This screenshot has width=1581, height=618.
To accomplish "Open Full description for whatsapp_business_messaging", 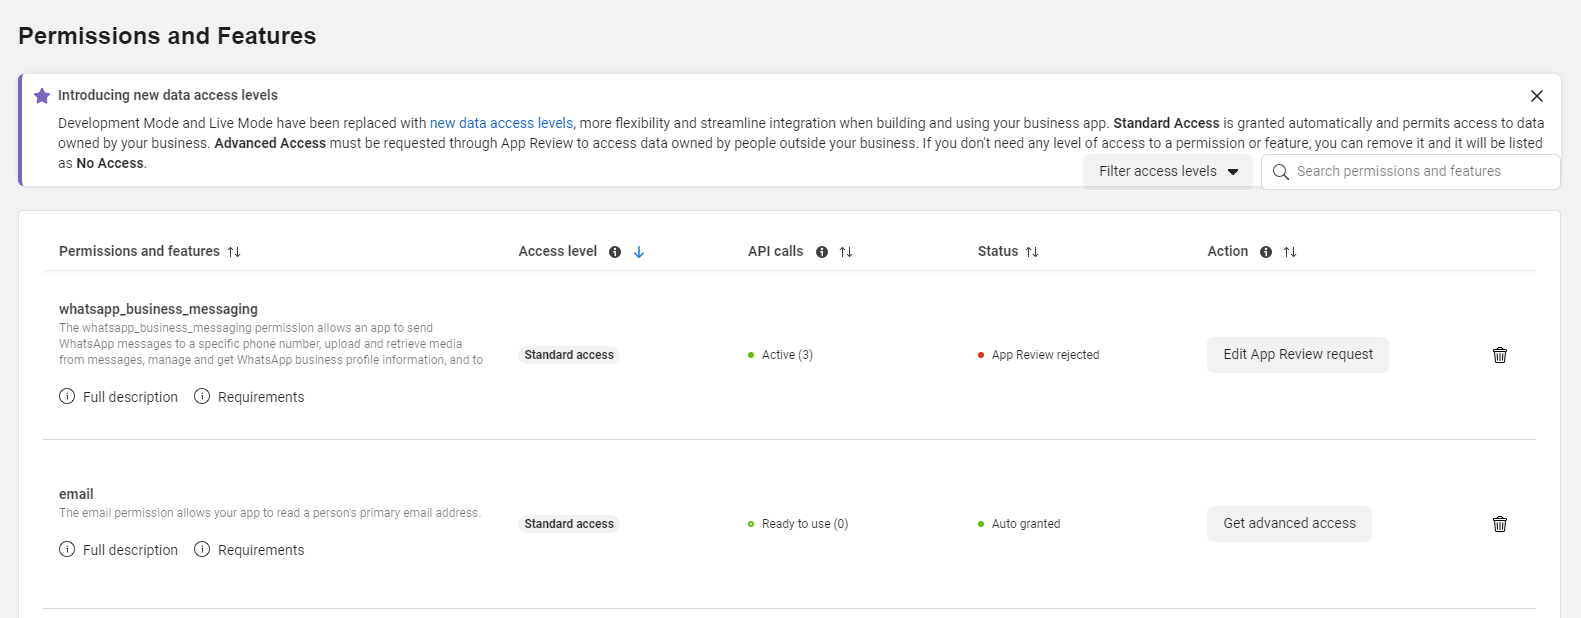I will coord(119,397).
